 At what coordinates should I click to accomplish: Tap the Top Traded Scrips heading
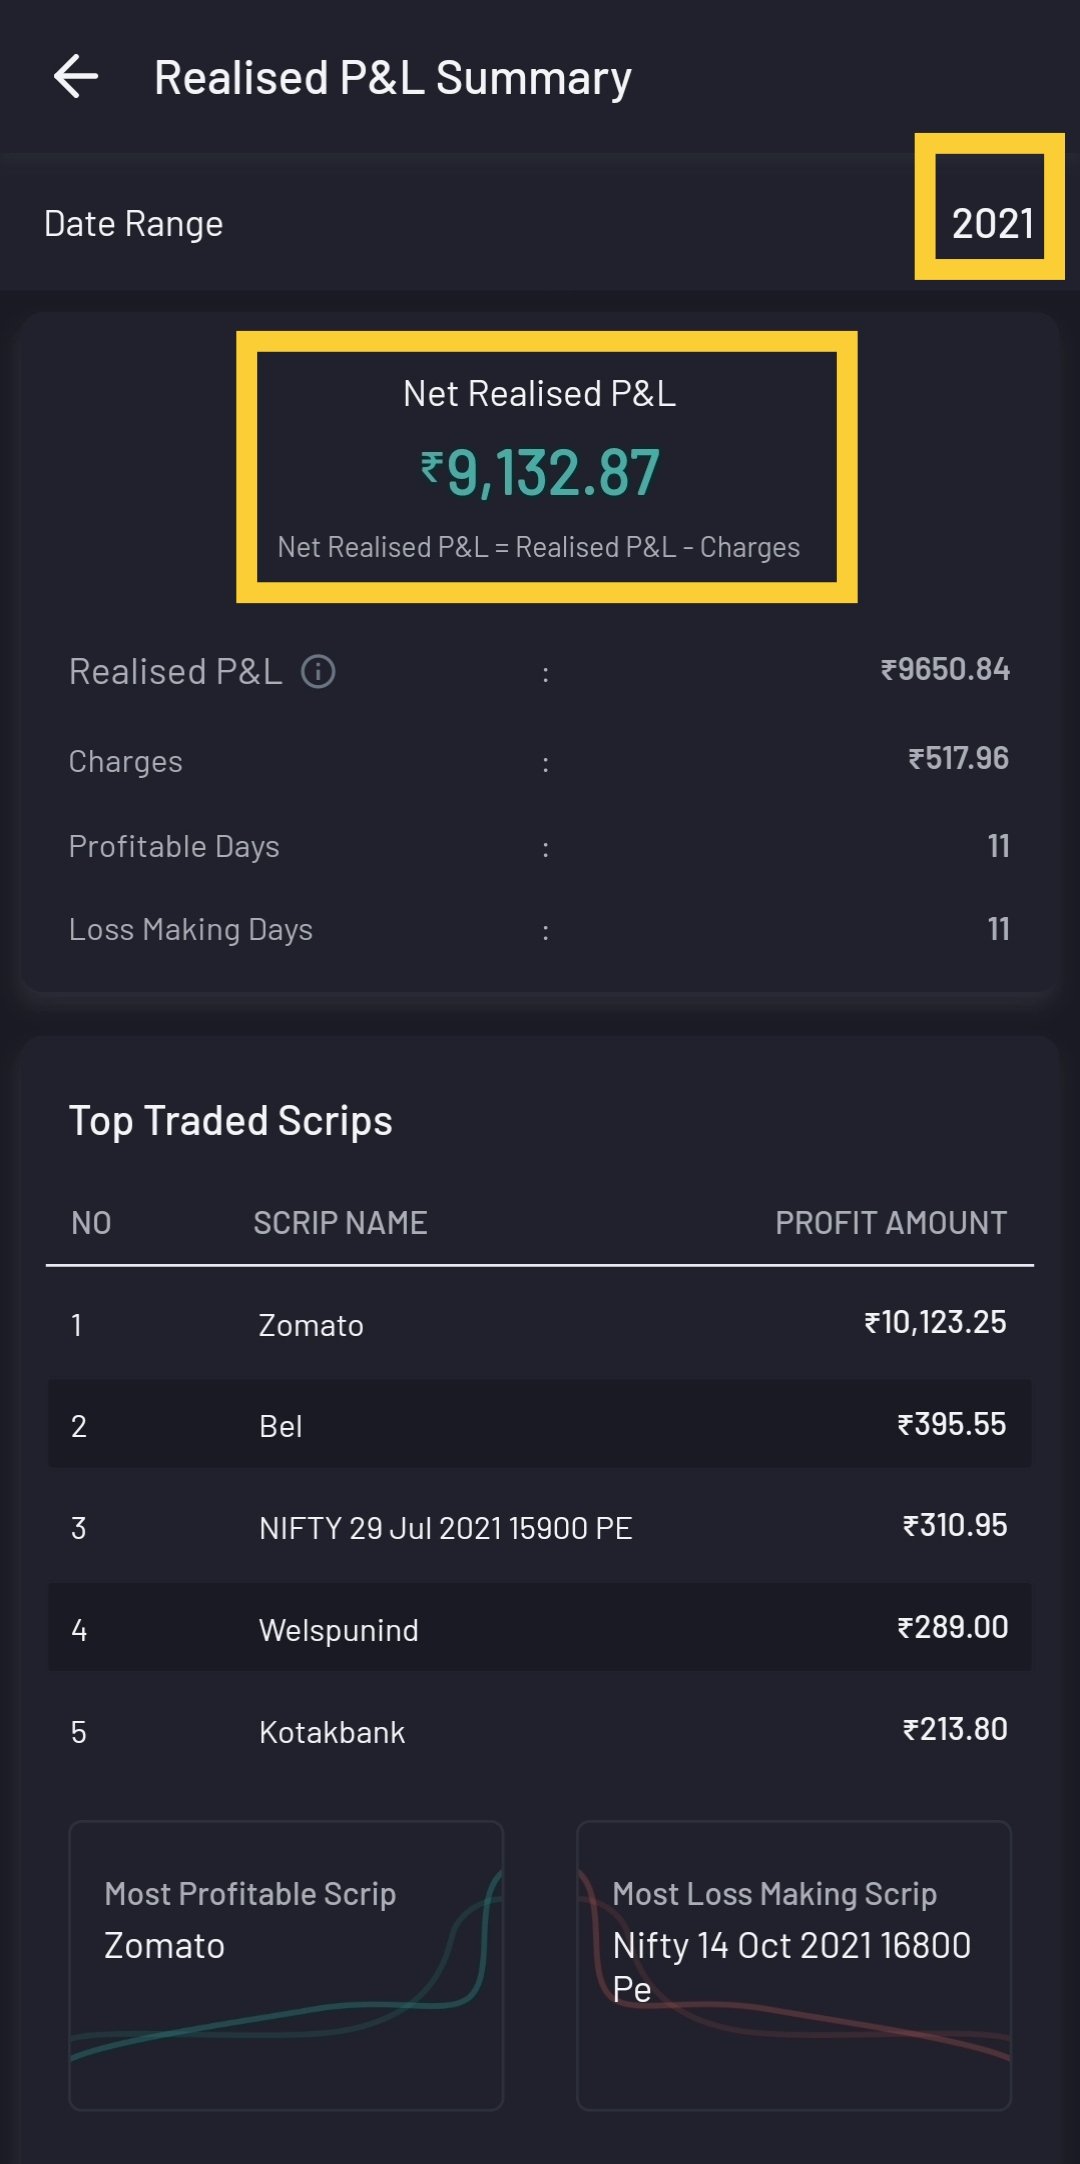point(230,1121)
